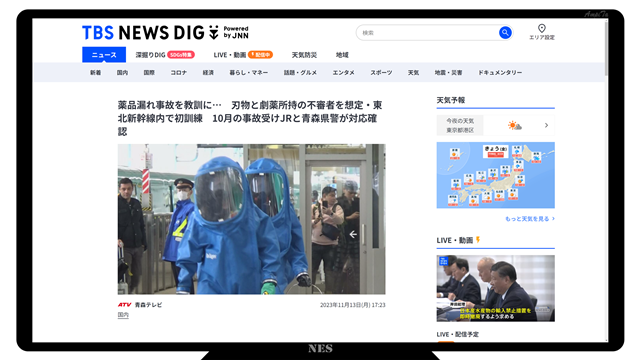
Task: Open the 天気防災 tab
Action: pyautogui.click(x=304, y=55)
